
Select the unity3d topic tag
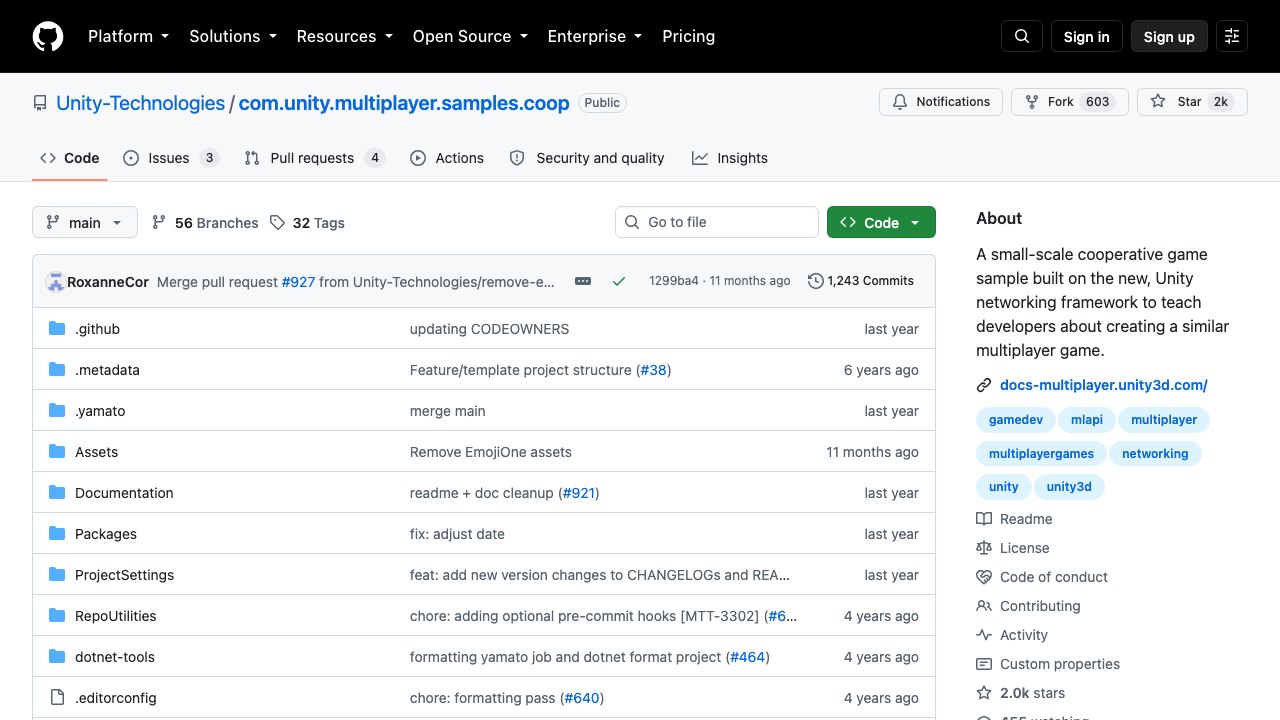click(x=1069, y=487)
